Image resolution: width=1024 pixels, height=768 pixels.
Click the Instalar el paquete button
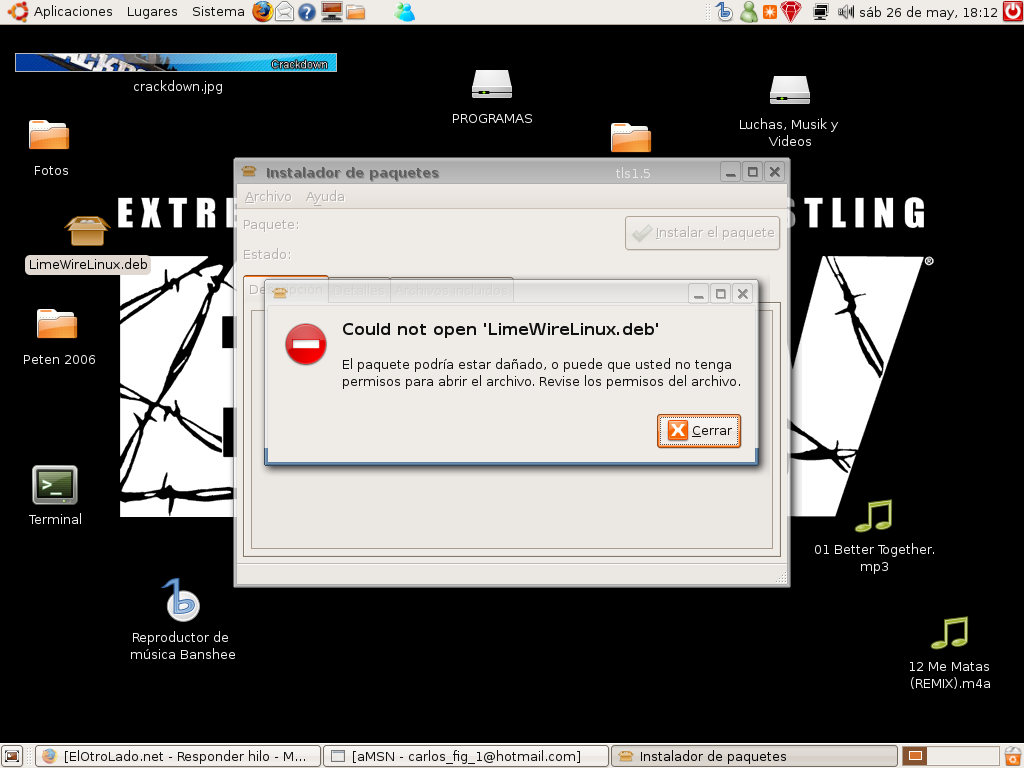click(x=703, y=233)
